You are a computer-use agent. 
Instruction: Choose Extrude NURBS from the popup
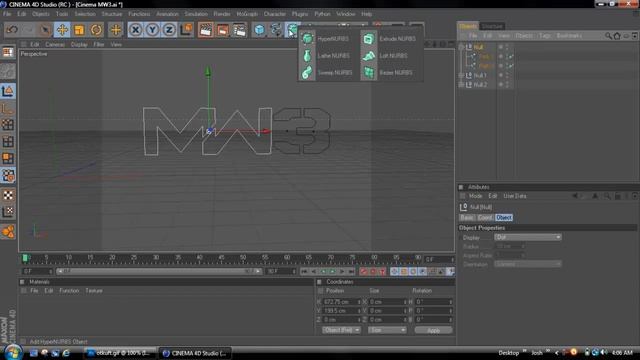point(389,38)
